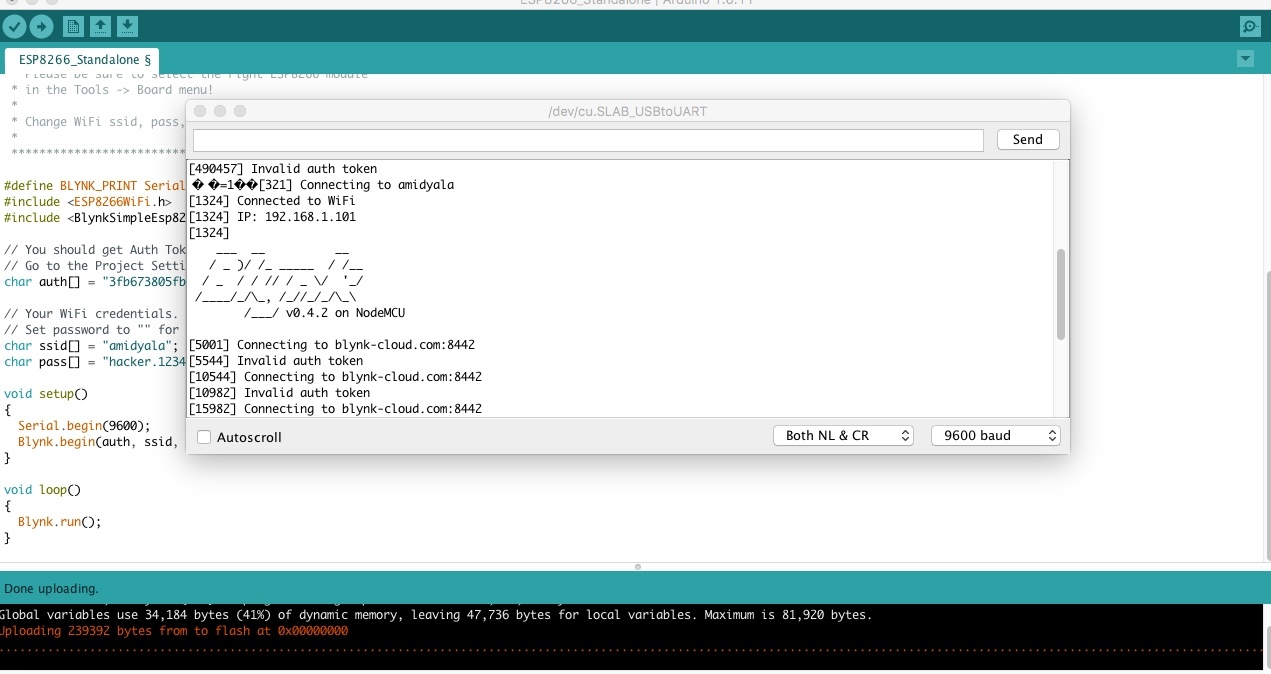
Task: Create a new sketch with New icon
Action: coord(73,27)
